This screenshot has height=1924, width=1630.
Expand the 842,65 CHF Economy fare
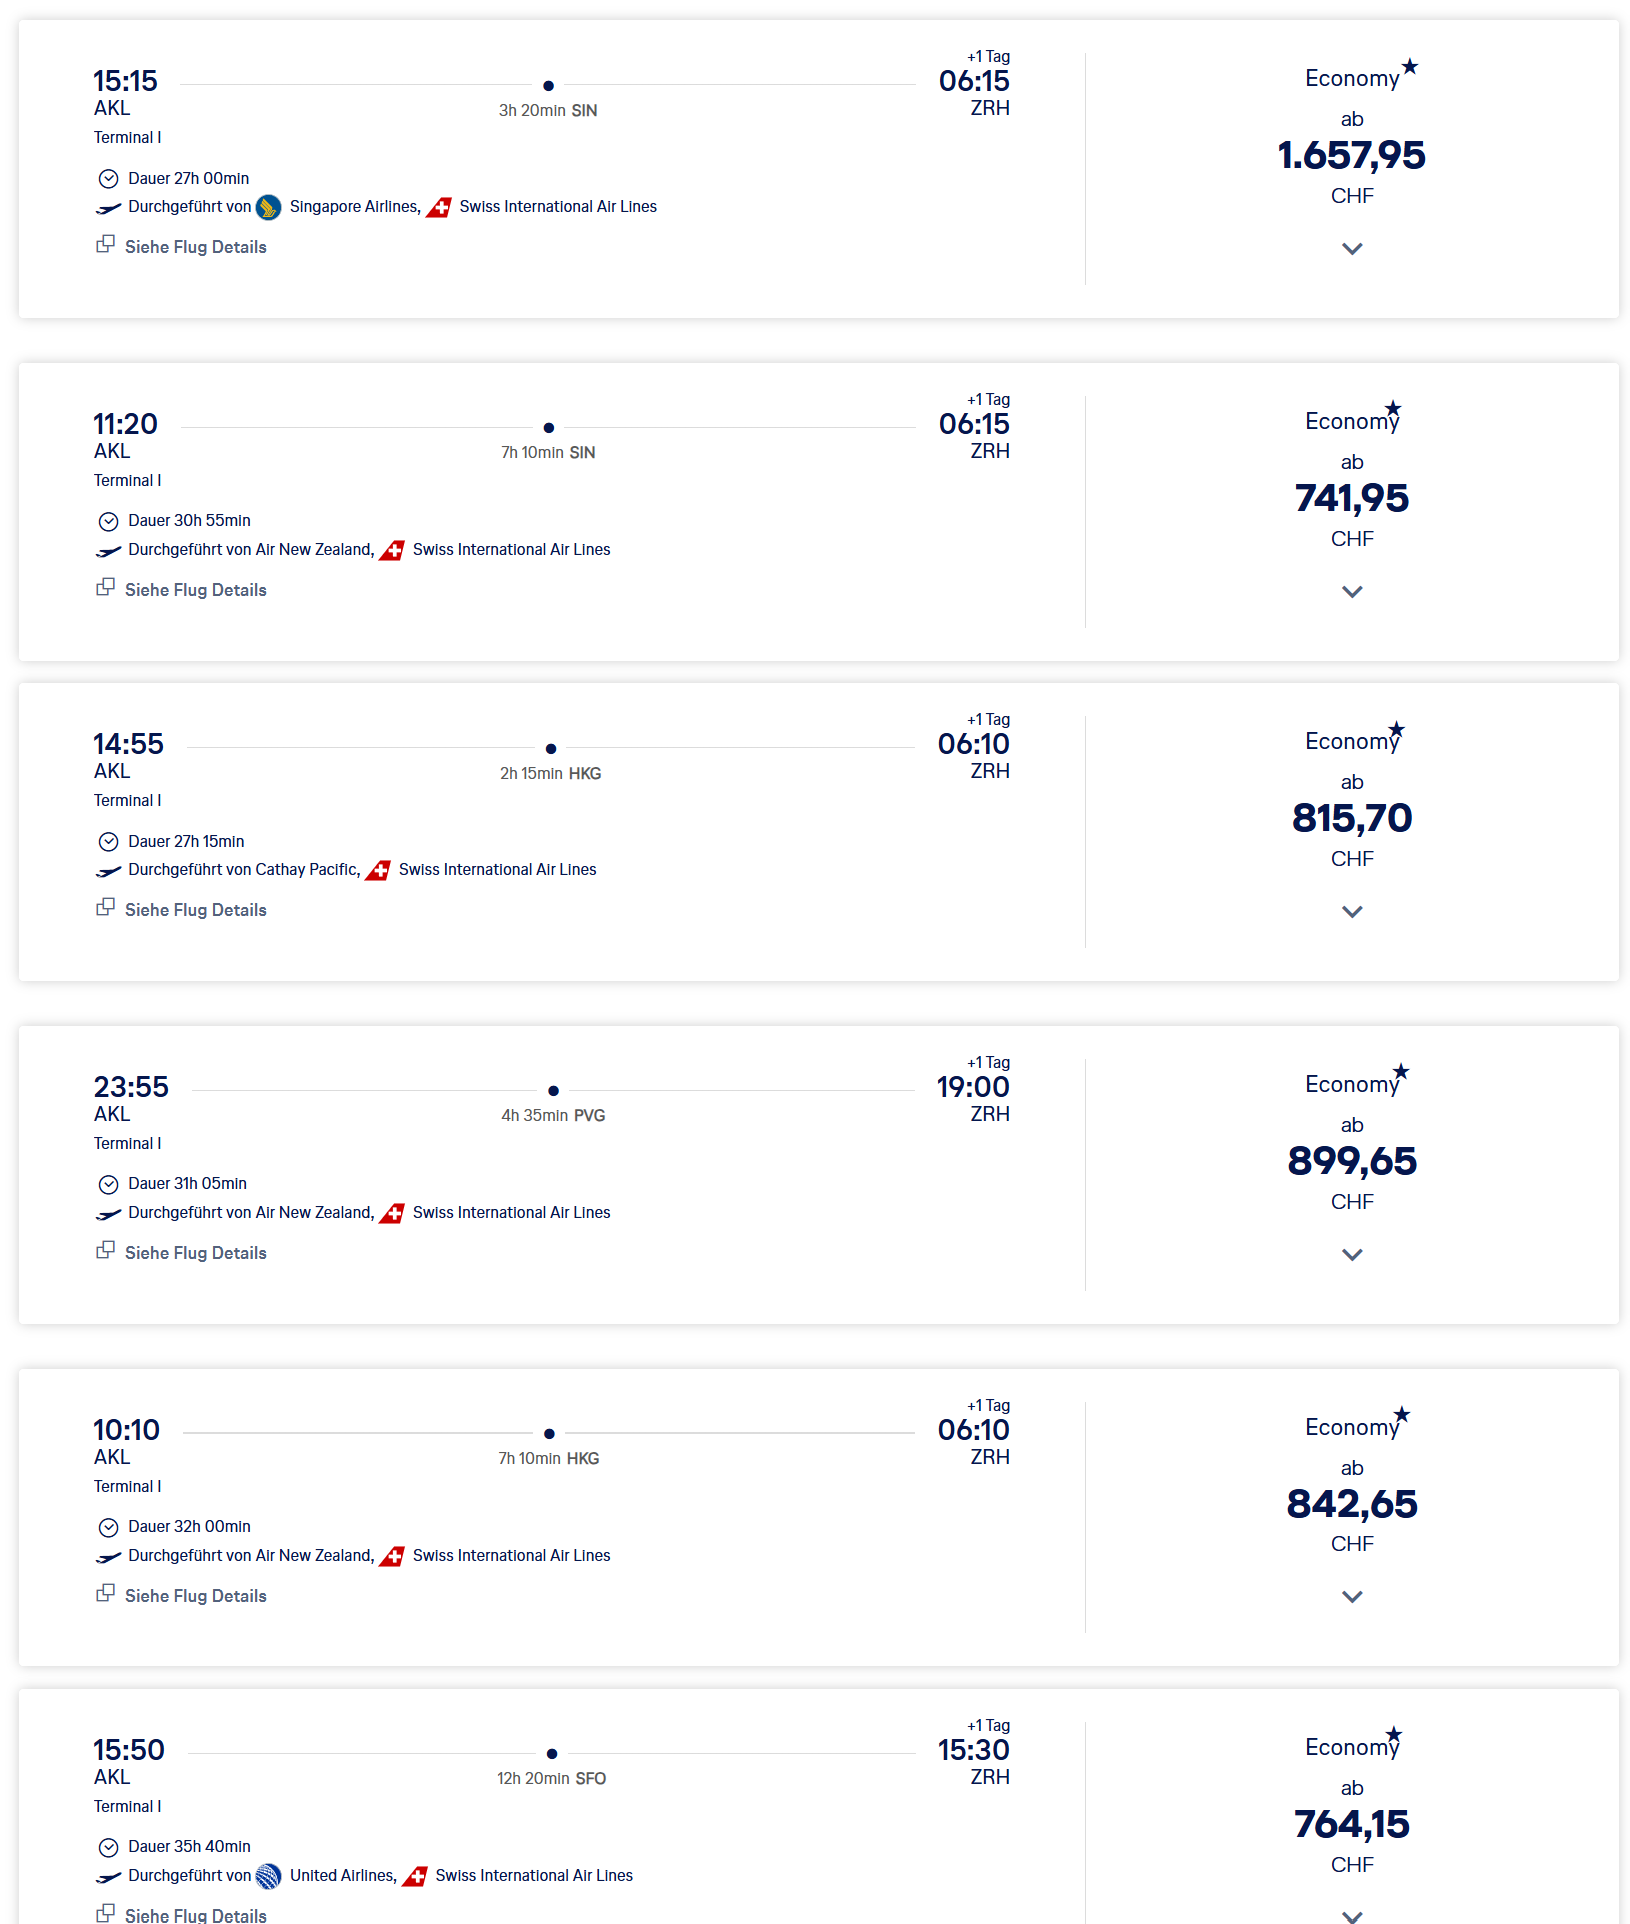1352,1597
